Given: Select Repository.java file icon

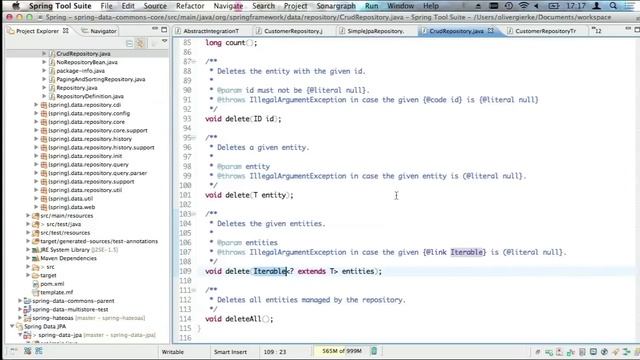Looking at the screenshot, I should pyautogui.click(x=52, y=88).
